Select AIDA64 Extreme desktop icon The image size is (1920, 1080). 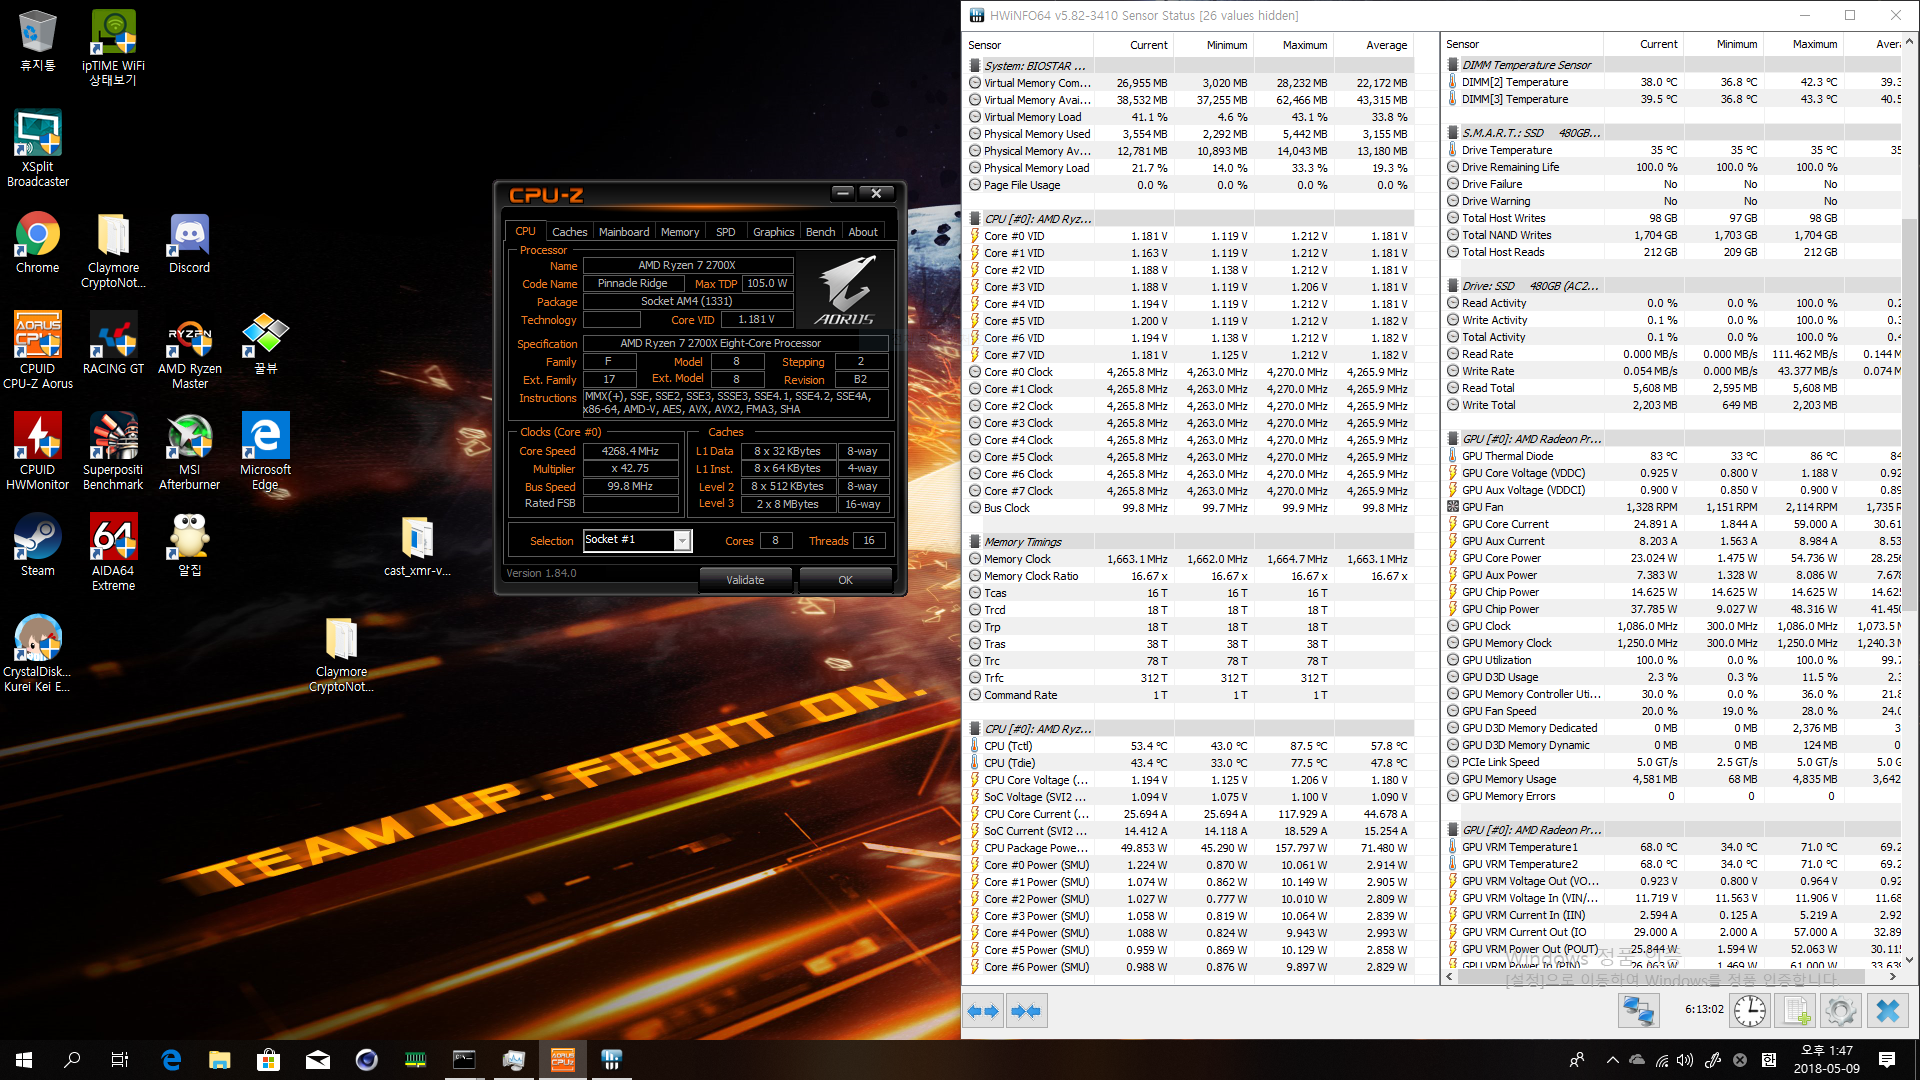click(x=113, y=552)
